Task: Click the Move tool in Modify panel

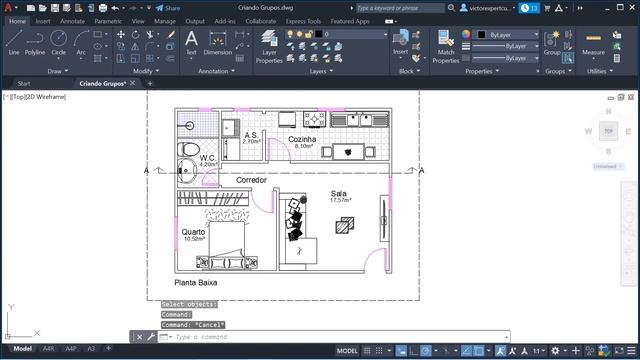Action: [x=121, y=35]
